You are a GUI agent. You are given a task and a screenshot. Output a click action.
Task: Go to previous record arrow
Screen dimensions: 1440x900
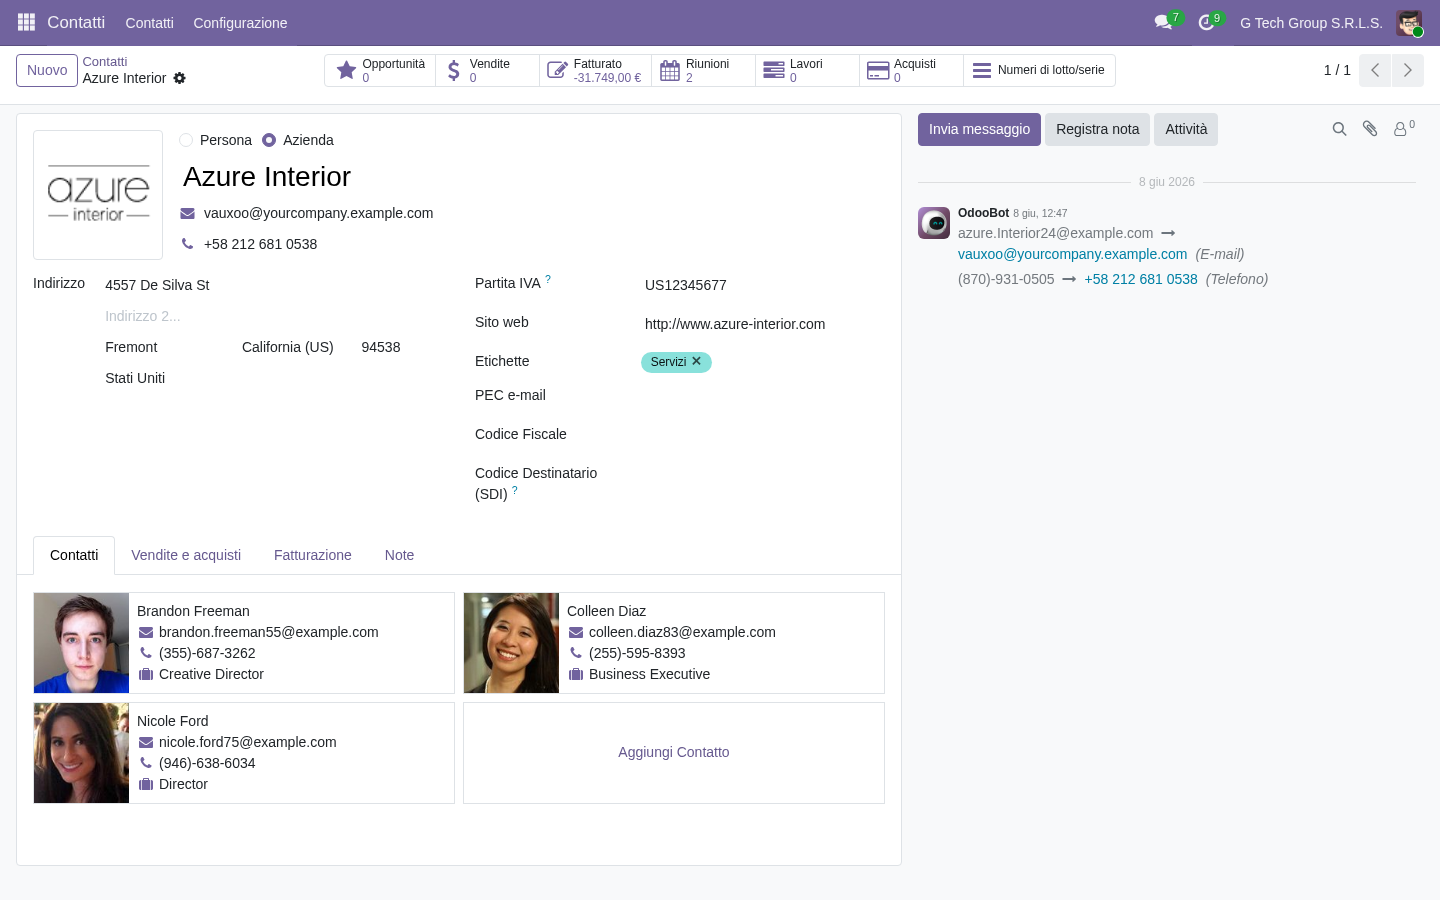(1375, 70)
